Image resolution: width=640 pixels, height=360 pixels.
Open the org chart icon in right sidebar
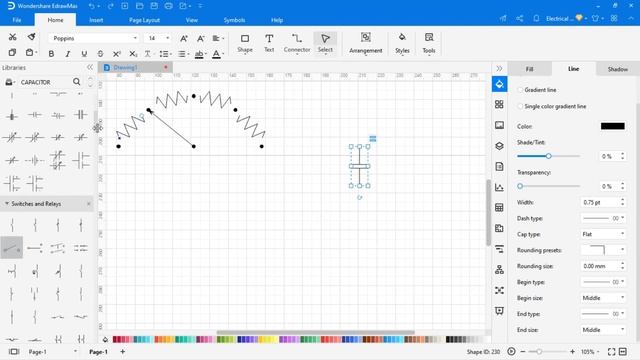click(499, 270)
